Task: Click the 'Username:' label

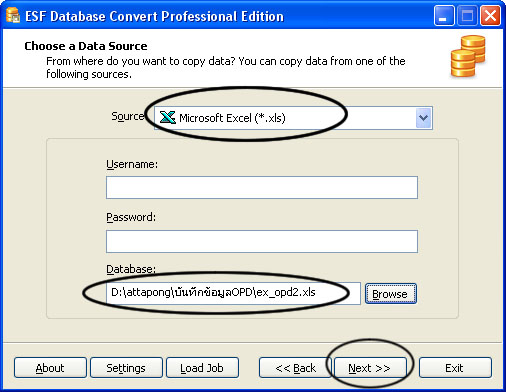Action: [132, 164]
